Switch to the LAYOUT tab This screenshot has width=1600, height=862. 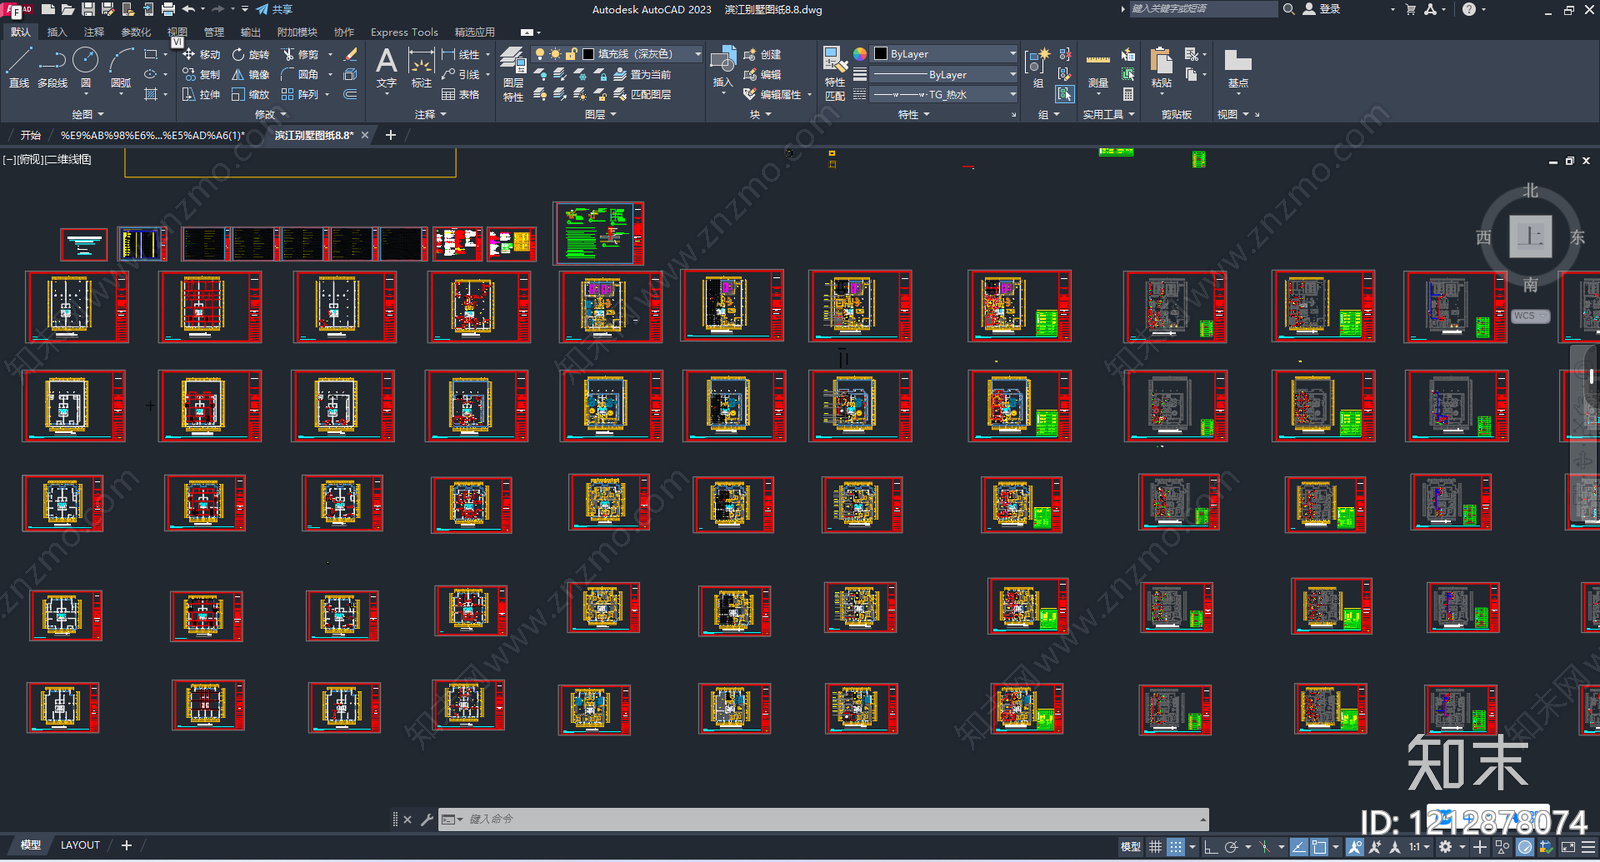pos(80,845)
